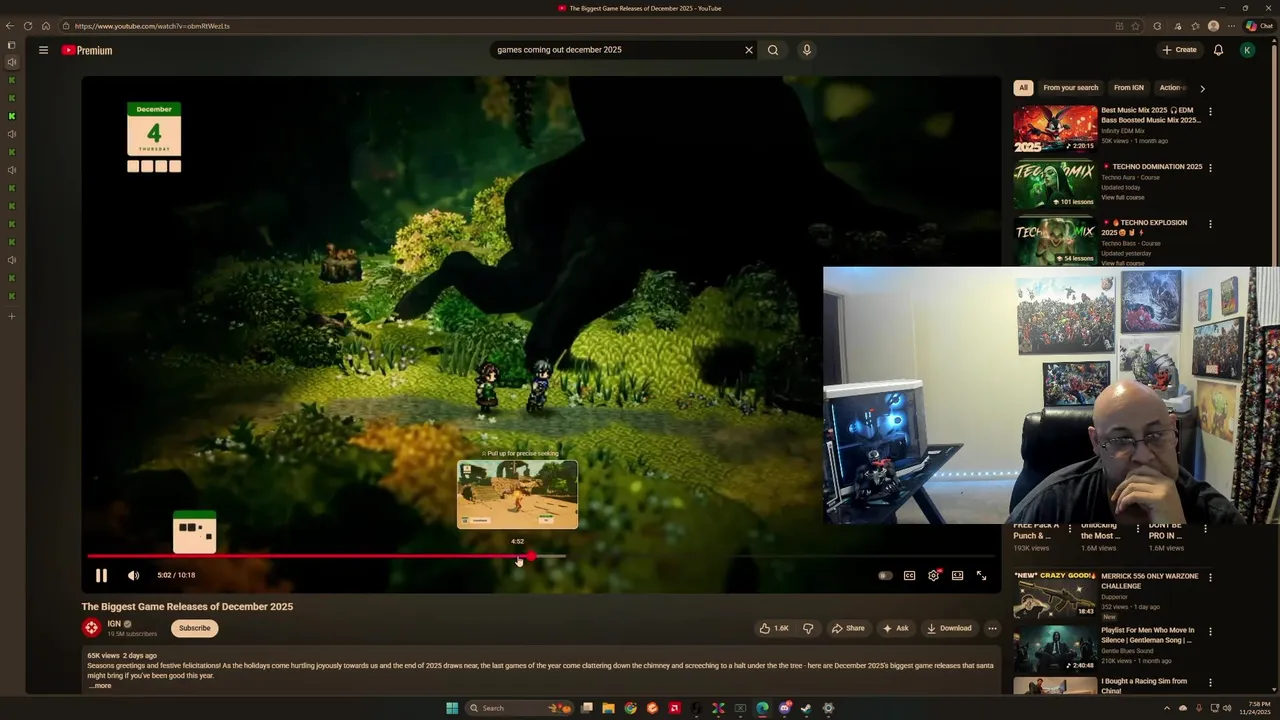Open Microsoft Edge from the taskbar
1280x720 pixels.
coord(762,708)
